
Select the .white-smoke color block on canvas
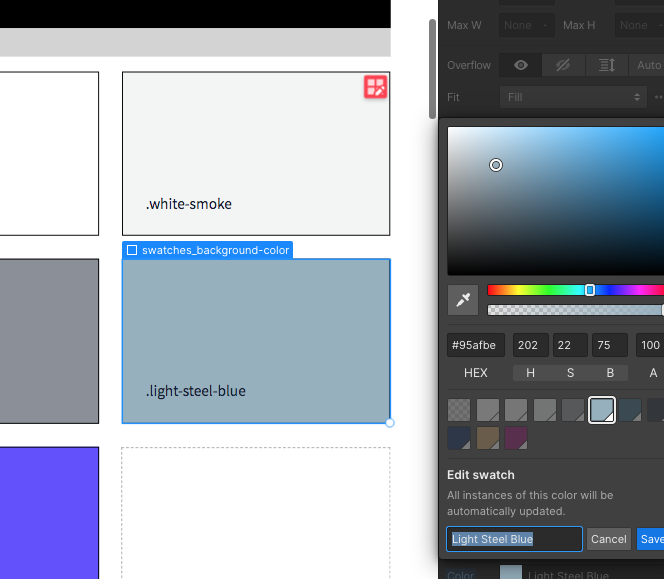tap(256, 154)
